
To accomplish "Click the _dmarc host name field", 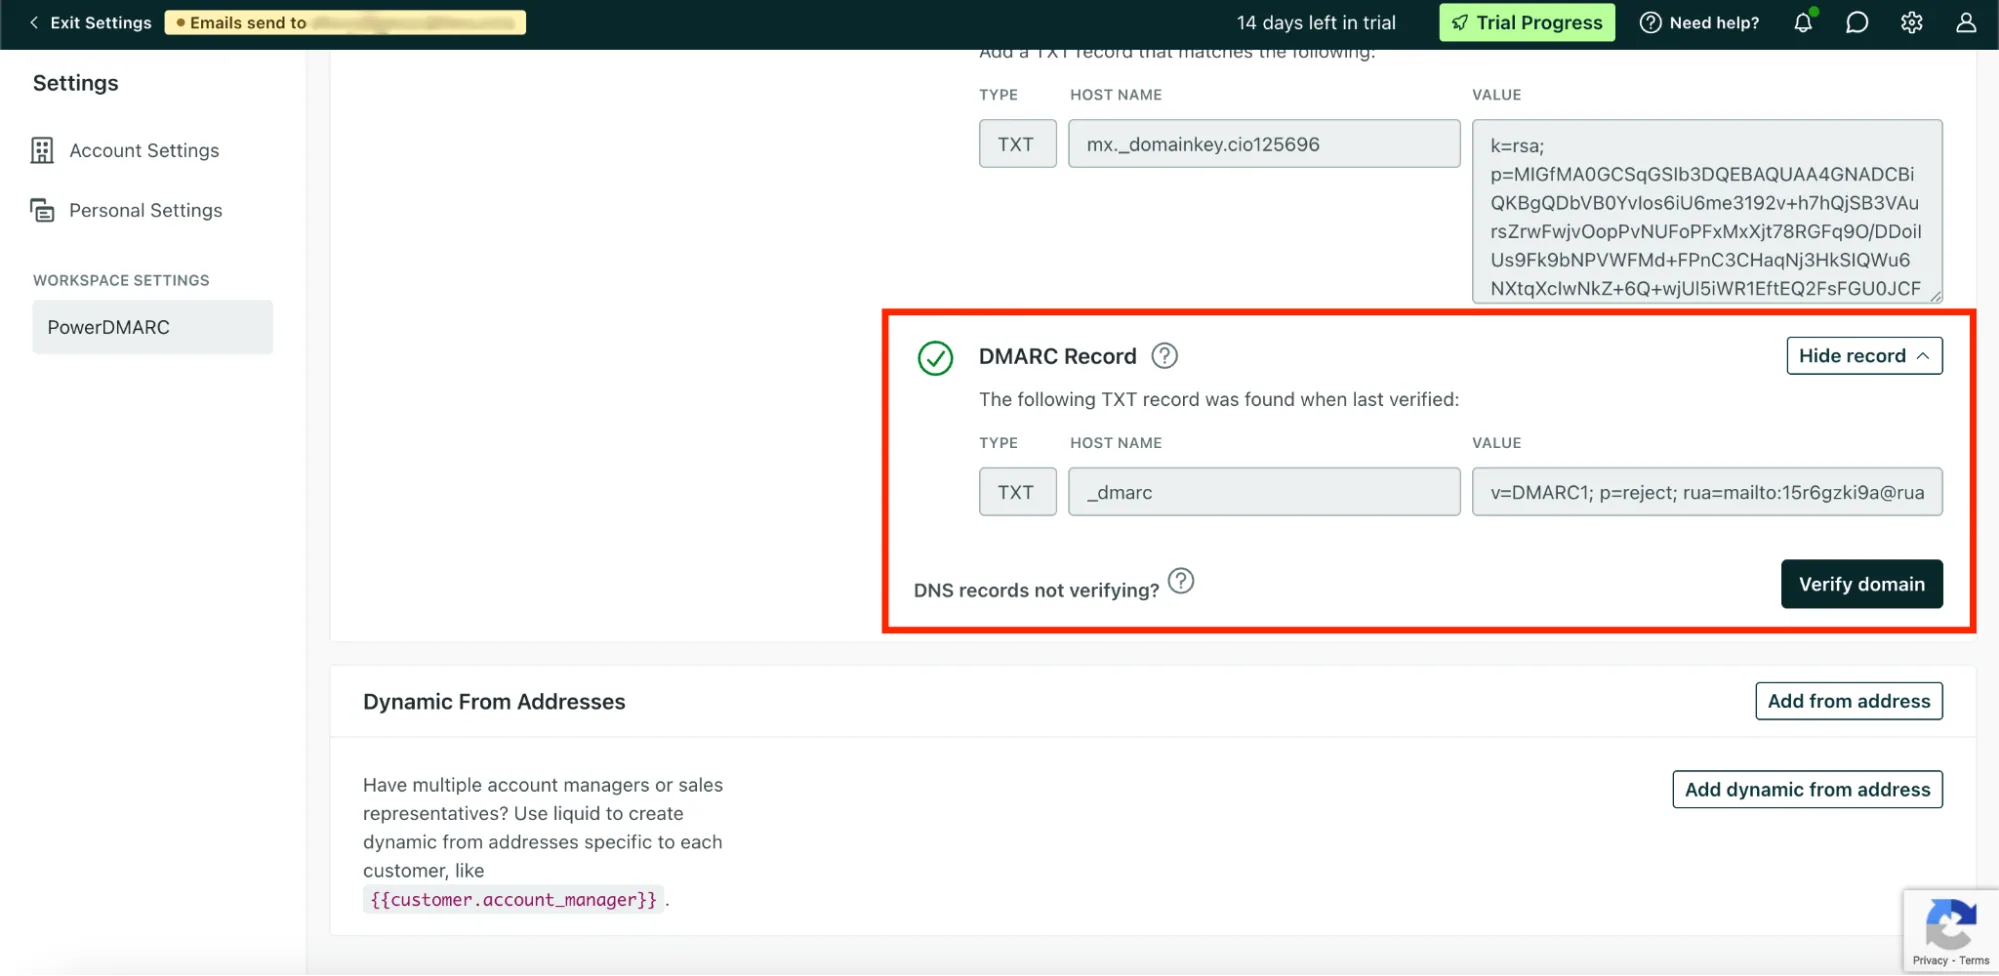I will tap(1264, 492).
